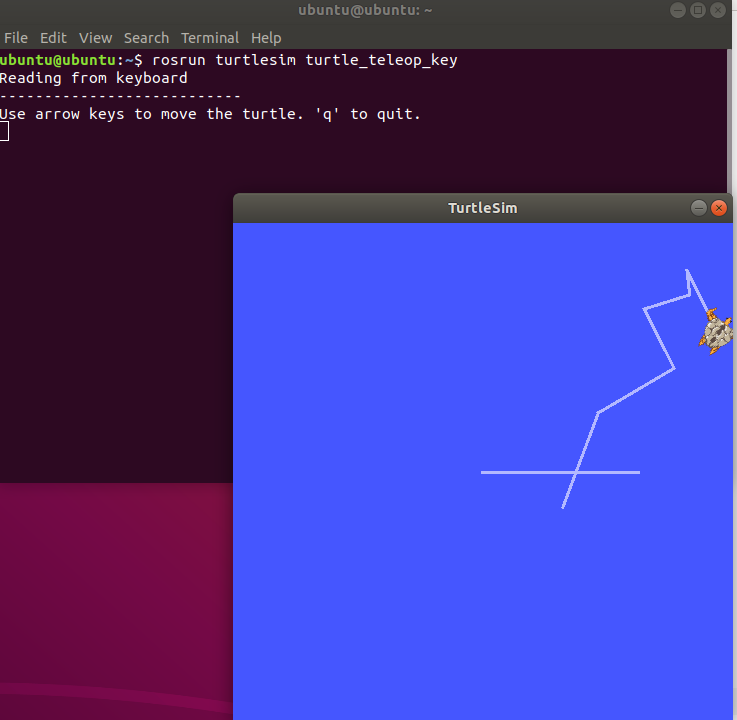Click the 'Use arrow keys to move the turtle' line
The image size is (737, 720).
coord(210,114)
